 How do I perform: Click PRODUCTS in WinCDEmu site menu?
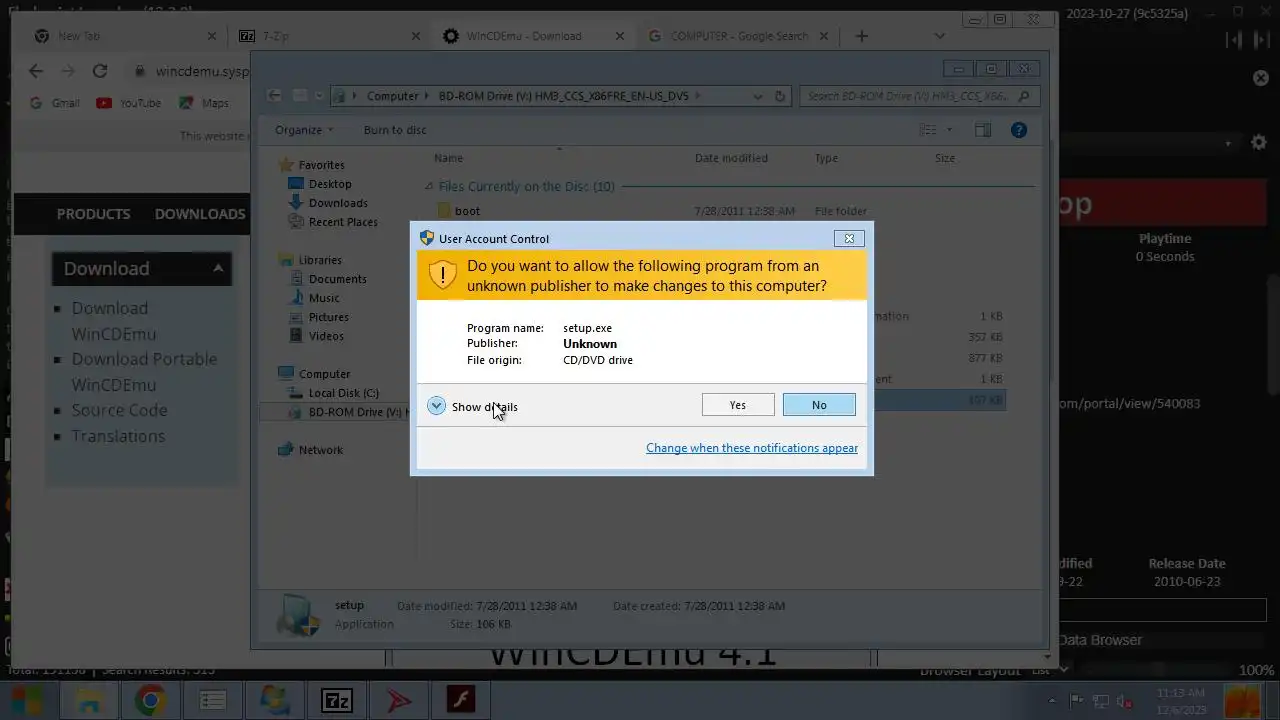click(93, 214)
